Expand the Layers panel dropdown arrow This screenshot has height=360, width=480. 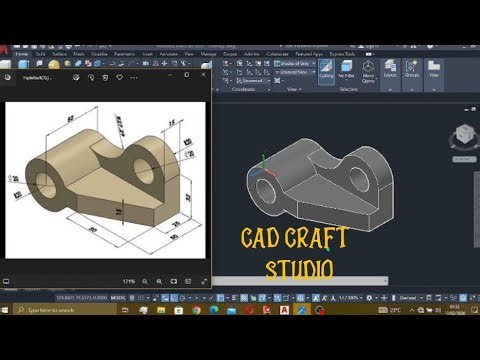pyautogui.click(x=390, y=89)
